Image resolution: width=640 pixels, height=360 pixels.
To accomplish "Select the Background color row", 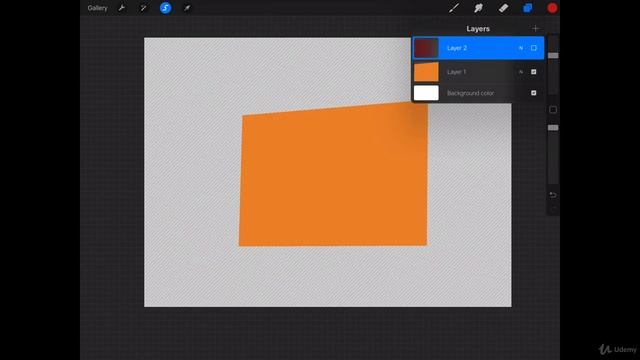I will pyautogui.click(x=478, y=93).
